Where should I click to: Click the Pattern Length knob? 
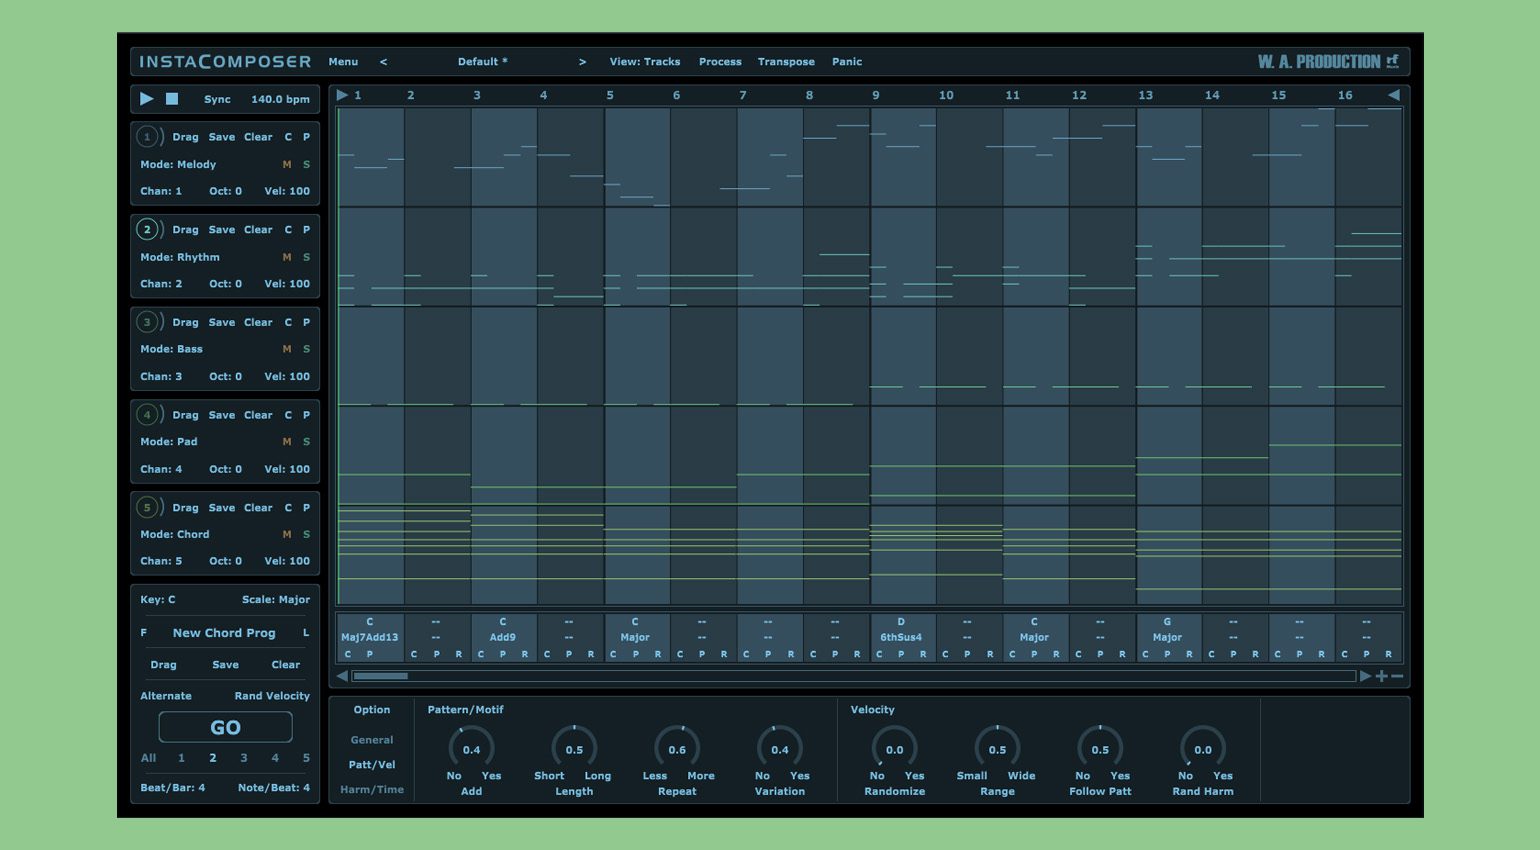[x=574, y=749]
